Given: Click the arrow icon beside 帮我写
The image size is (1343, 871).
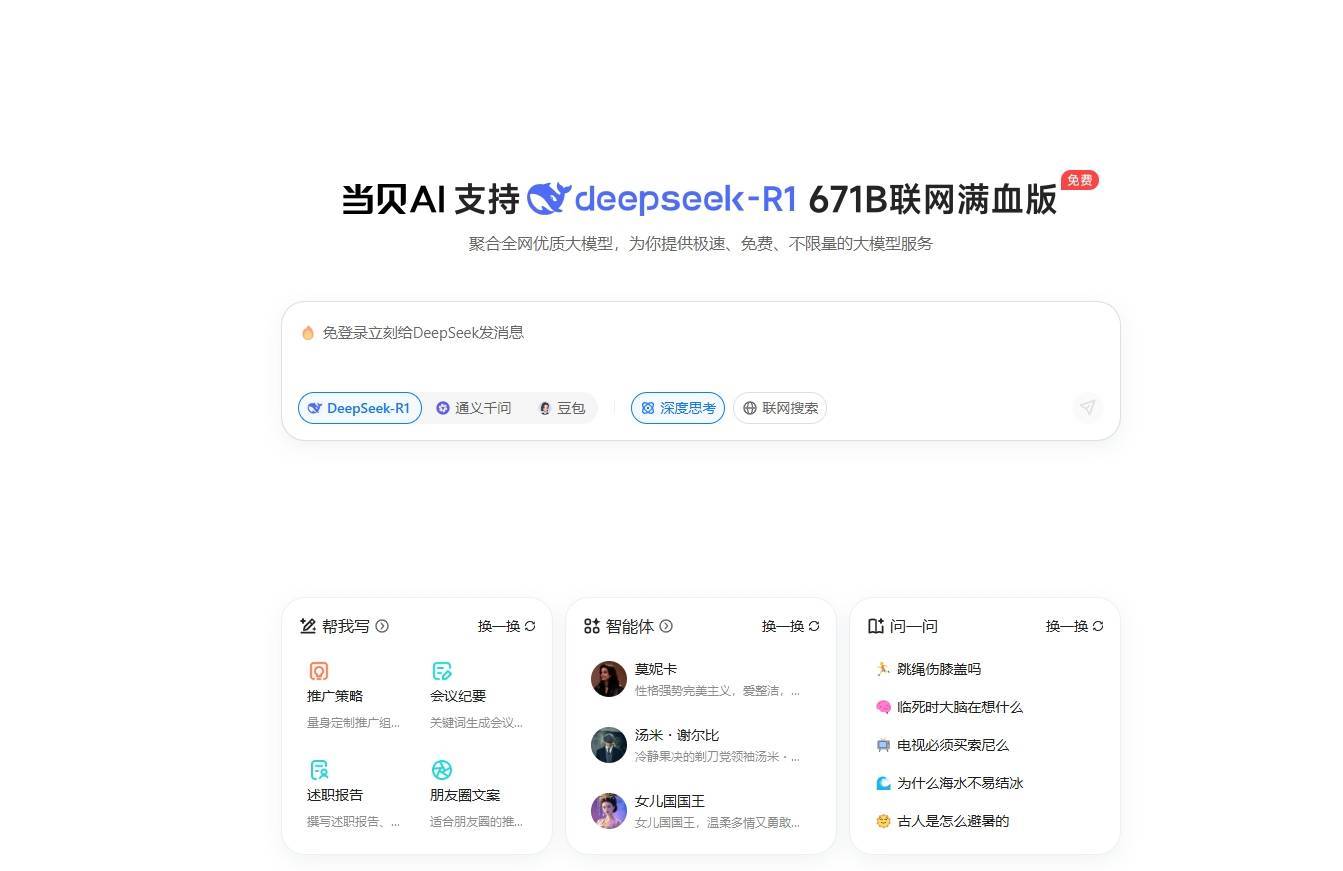Looking at the screenshot, I should [x=382, y=626].
